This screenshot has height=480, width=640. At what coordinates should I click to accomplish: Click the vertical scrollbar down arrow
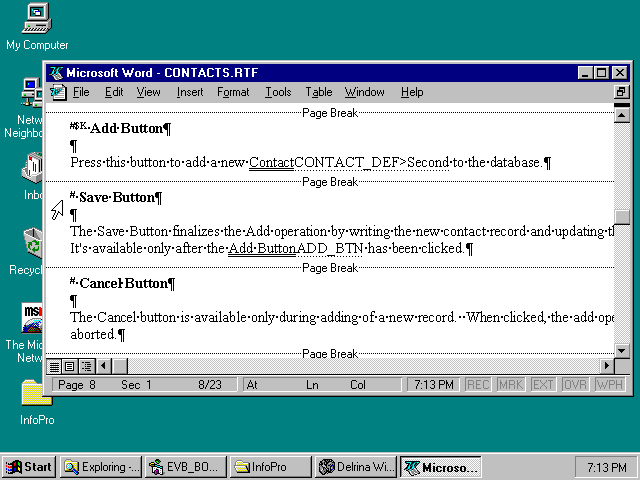[622, 350]
